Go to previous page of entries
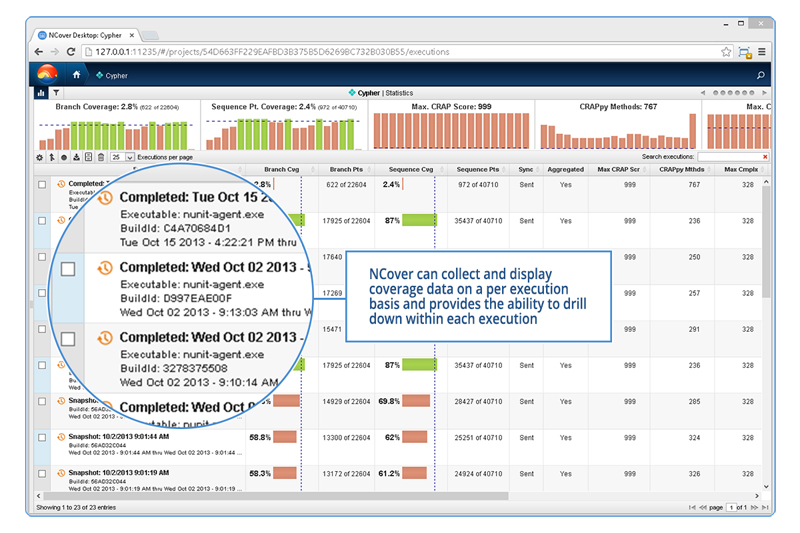This screenshot has height=533, width=800. pyautogui.click(x=703, y=507)
